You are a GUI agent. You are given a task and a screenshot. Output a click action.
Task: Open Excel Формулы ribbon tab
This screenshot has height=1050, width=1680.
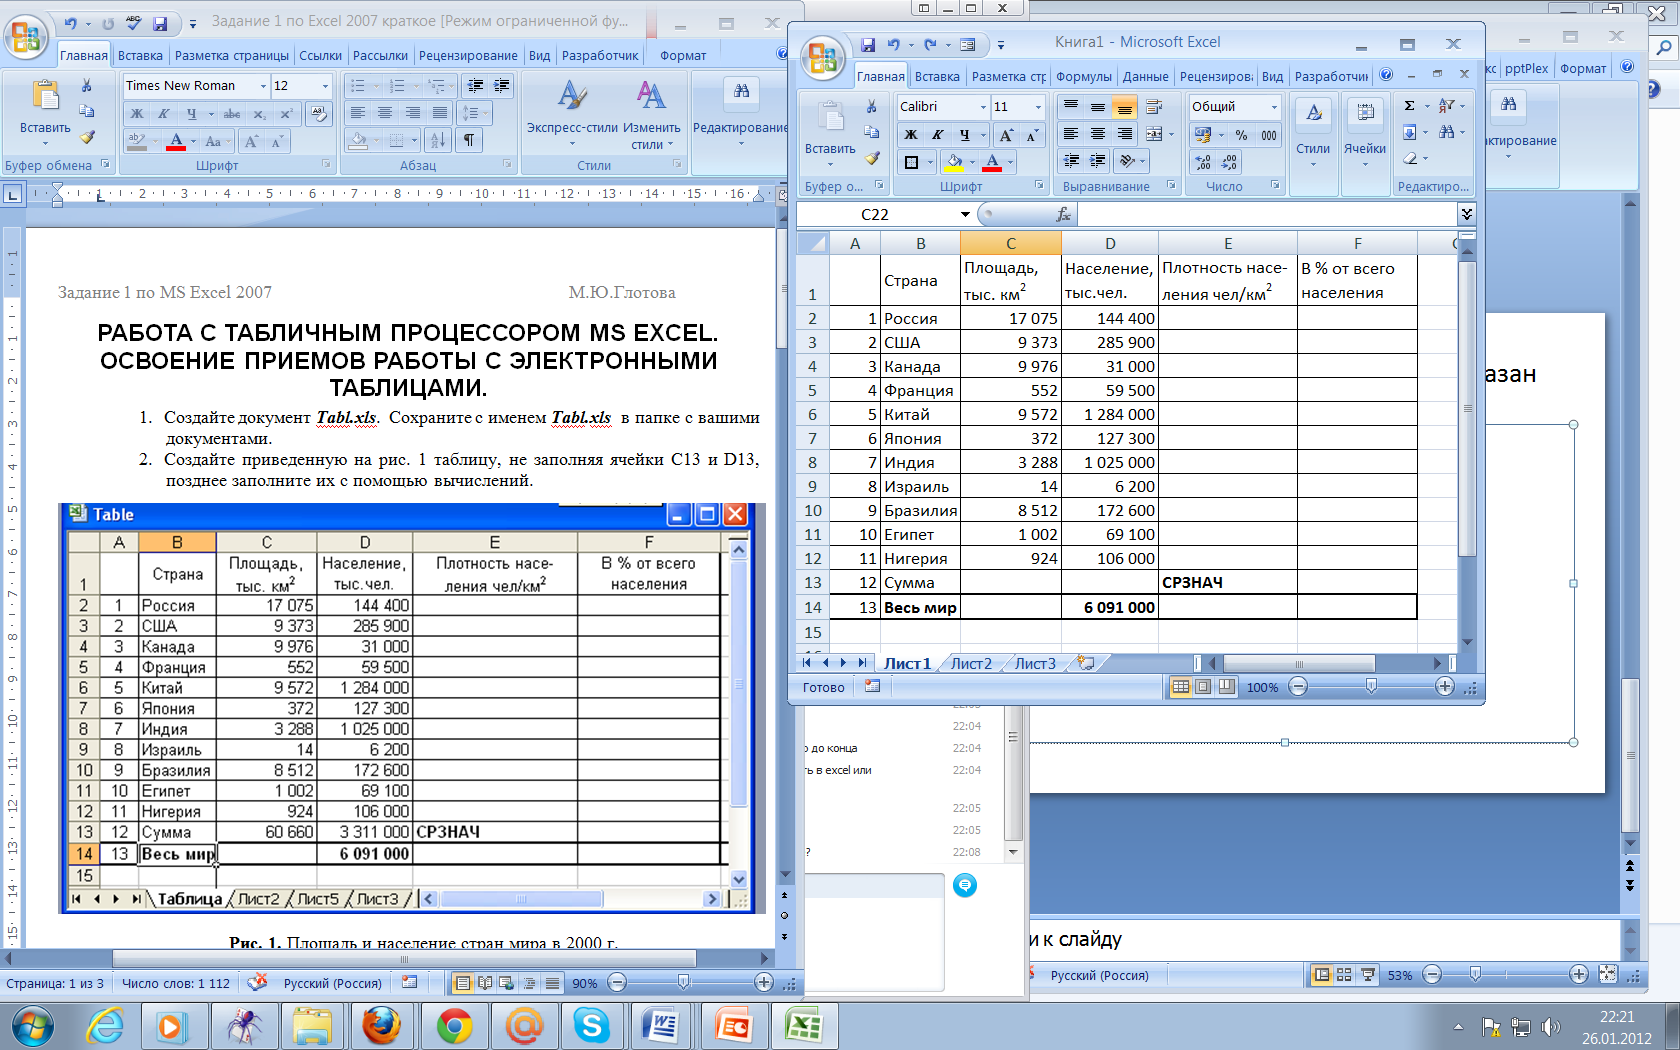(1083, 76)
